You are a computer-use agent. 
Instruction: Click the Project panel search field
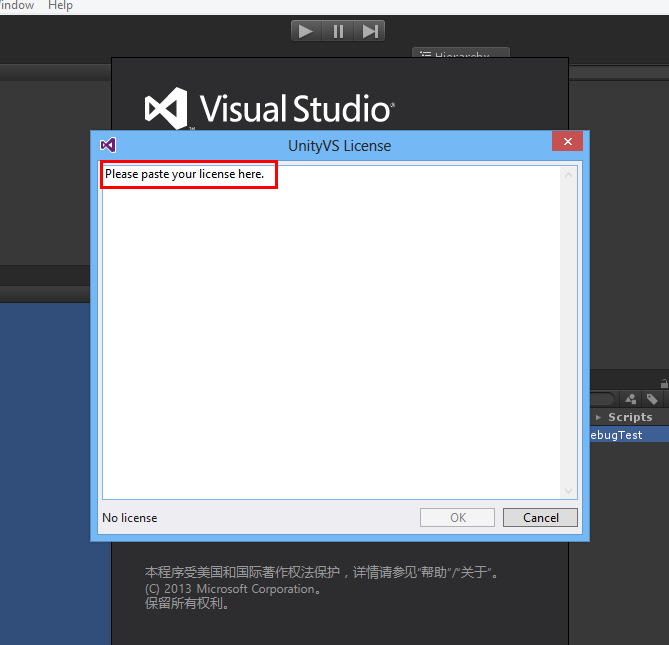point(602,399)
